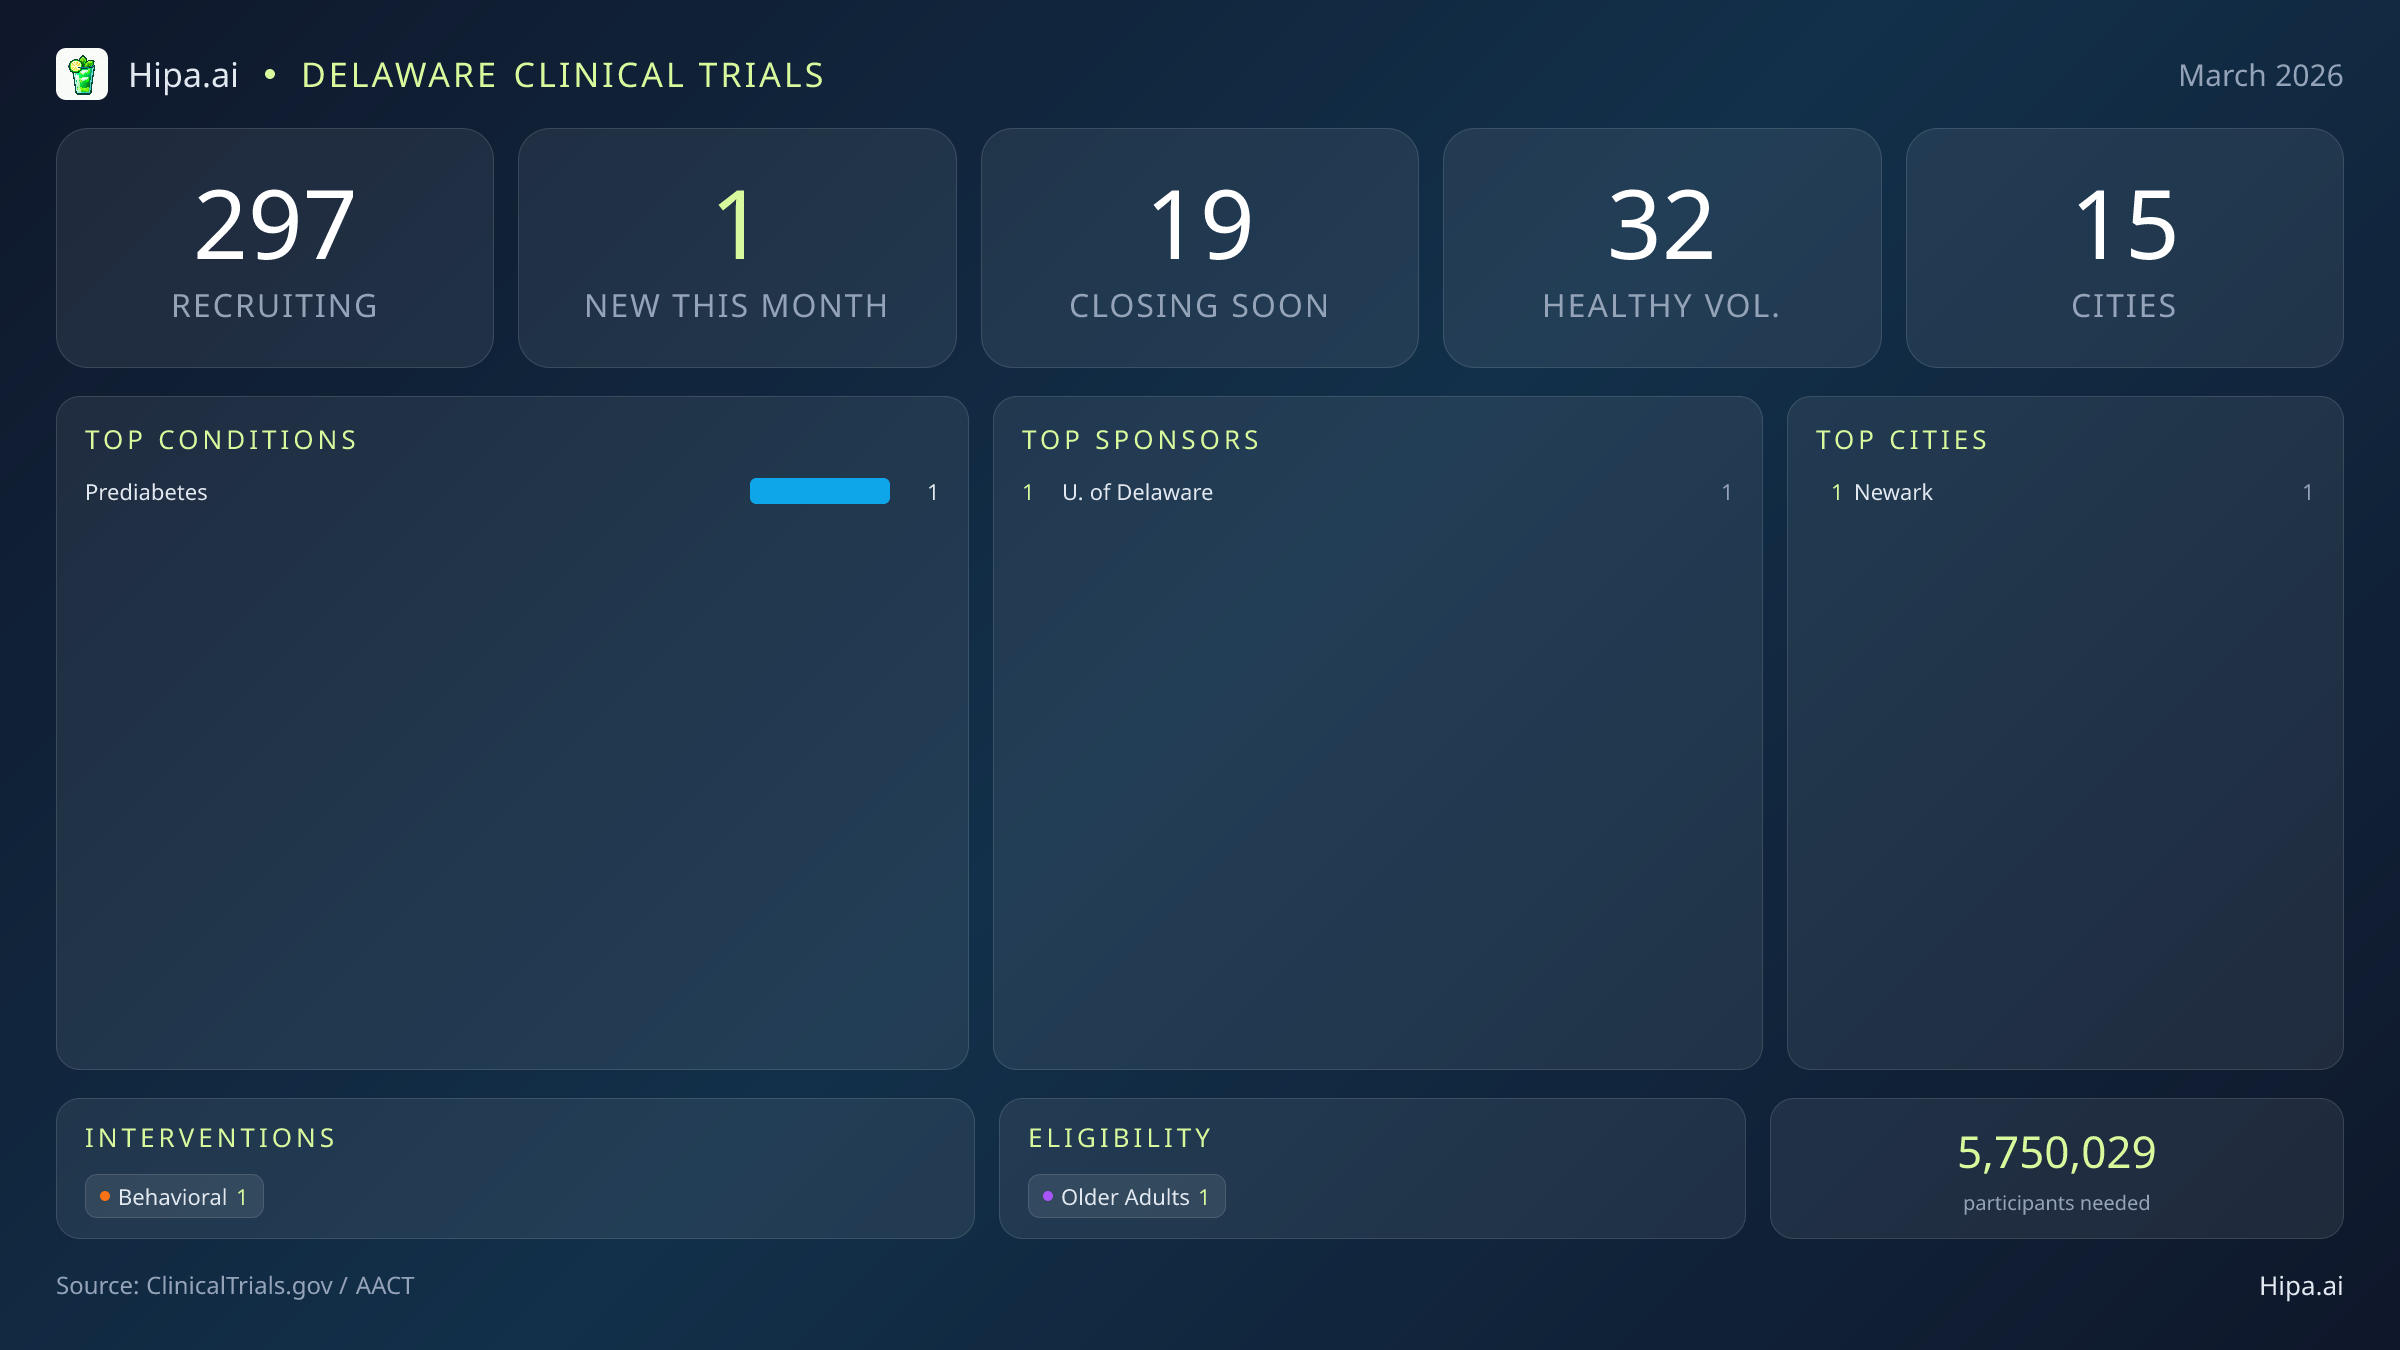Click the orange dot on Behavioral chip
This screenshot has height=1350, width=2400.
(105, 1195)
